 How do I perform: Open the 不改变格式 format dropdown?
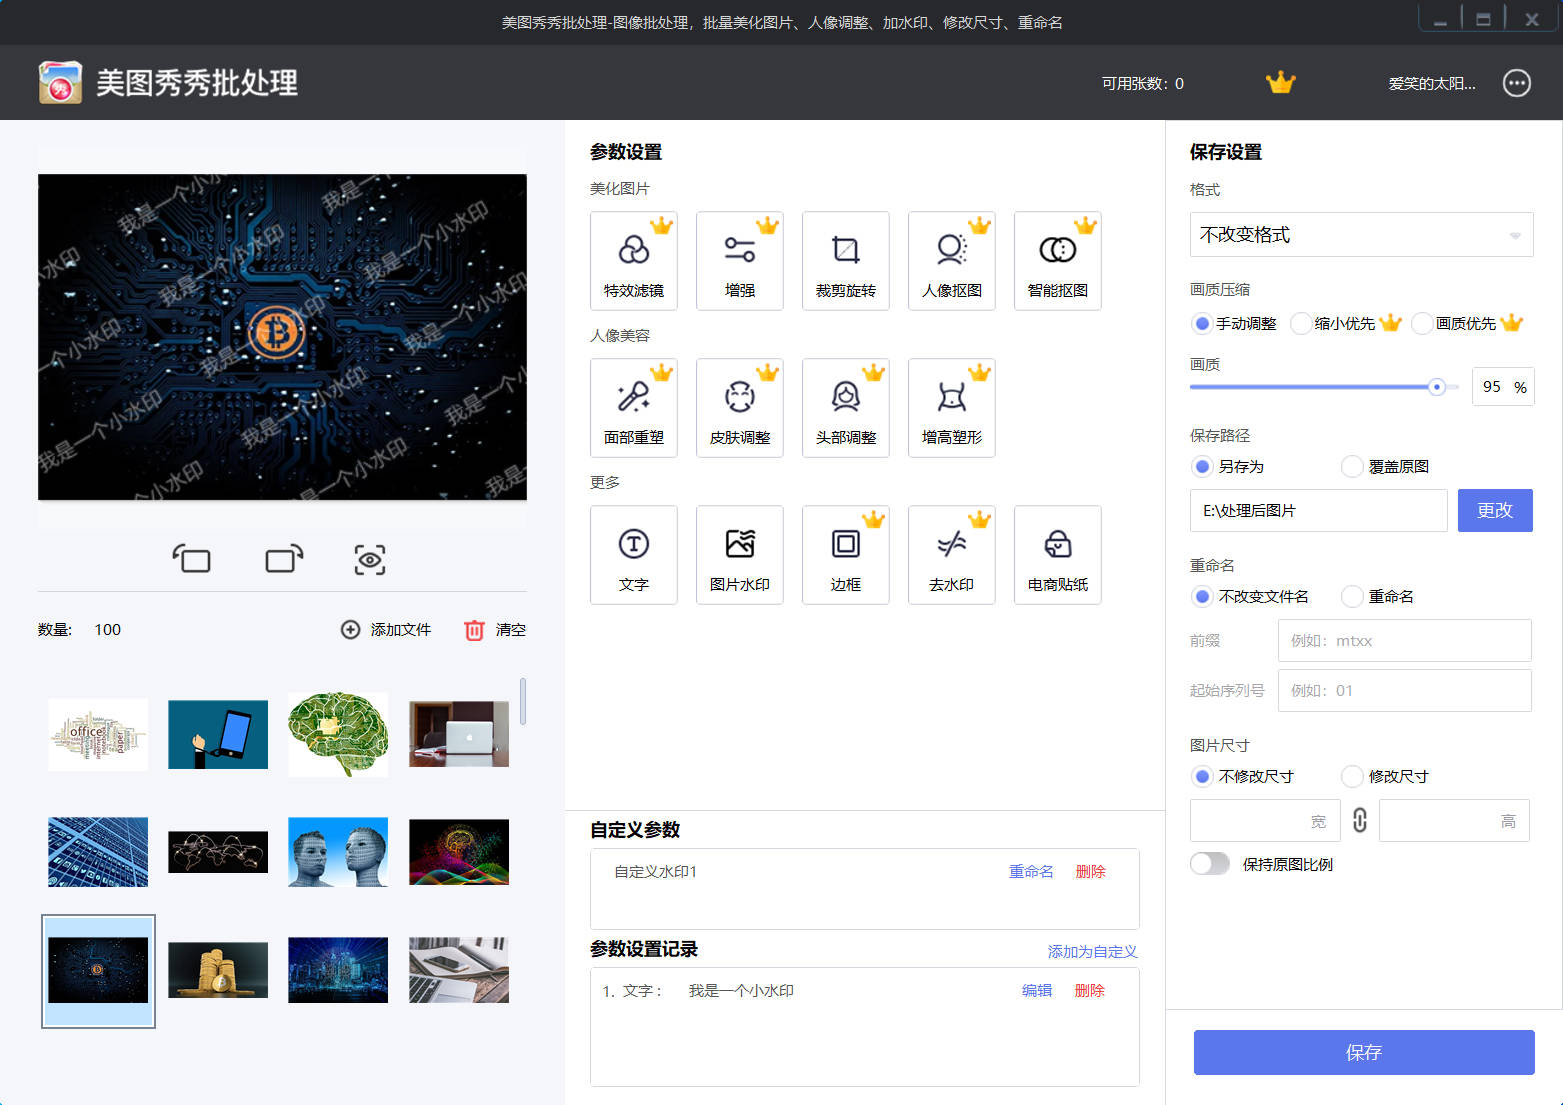point(1361,235)
